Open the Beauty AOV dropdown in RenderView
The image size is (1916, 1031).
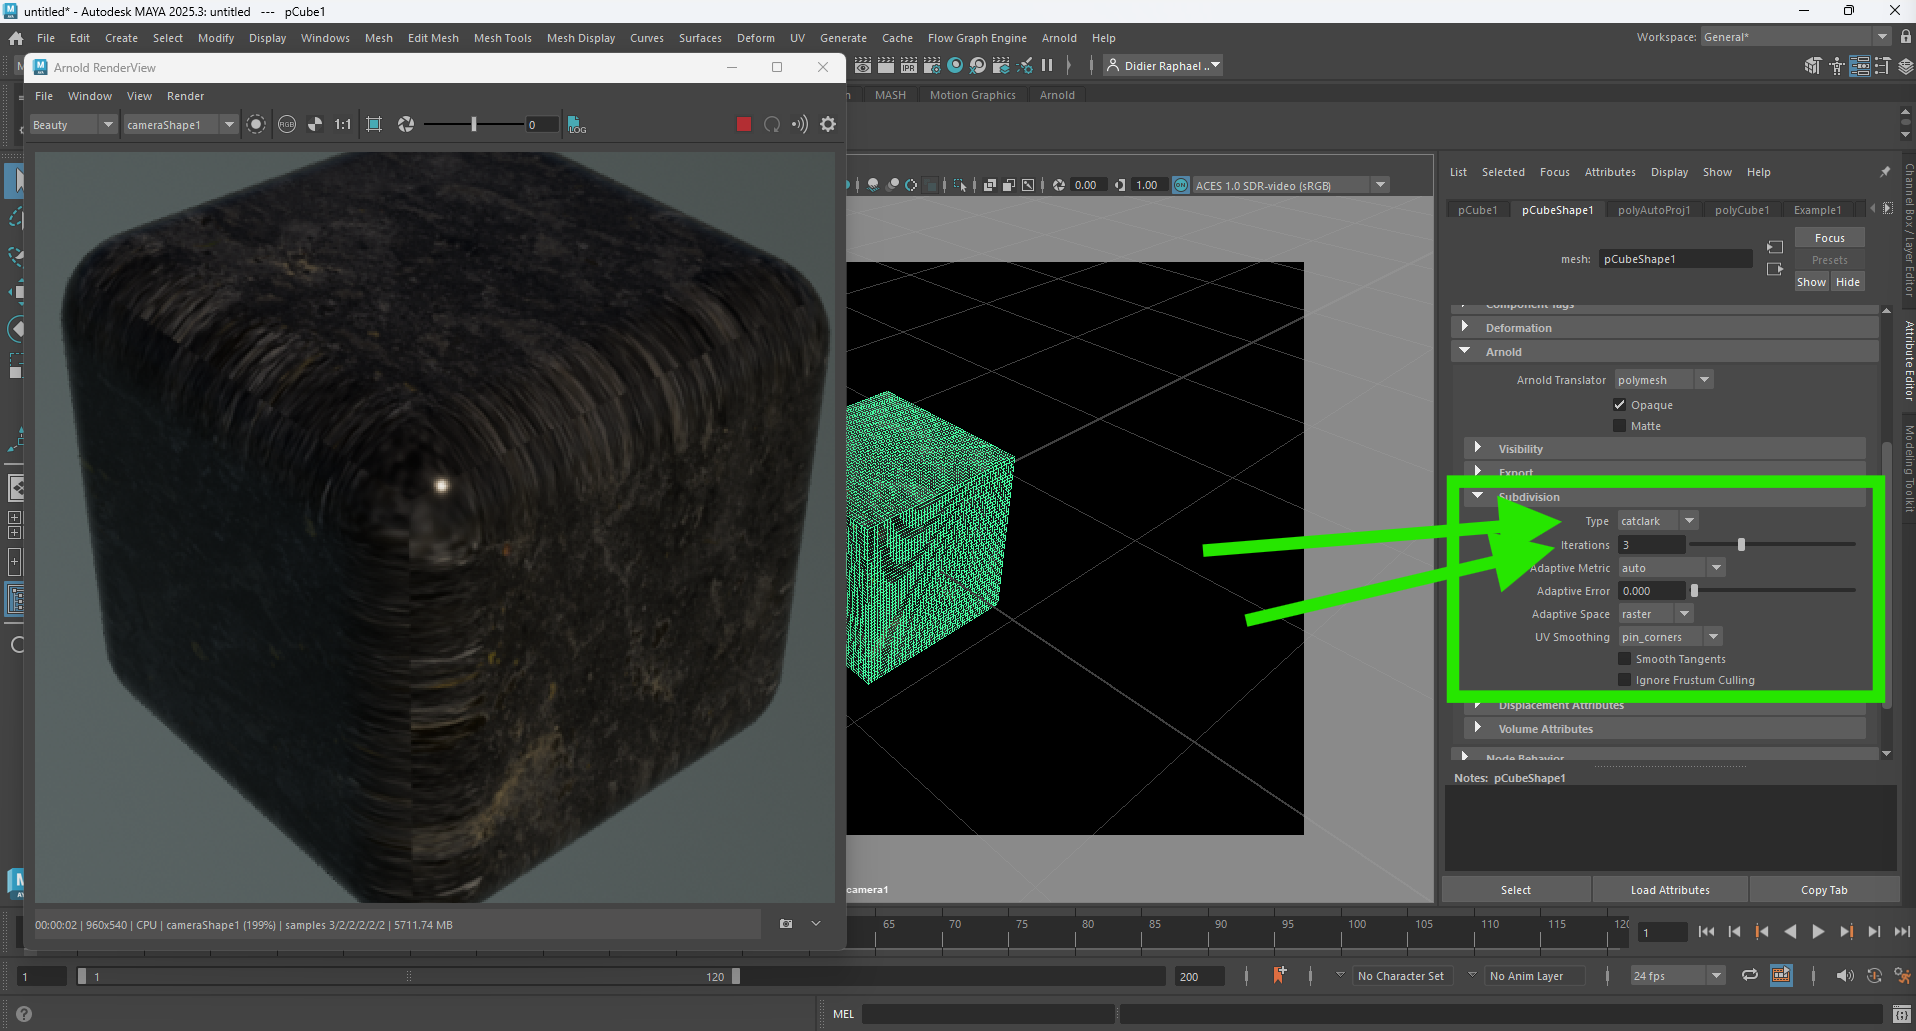[x=73, y=125]
